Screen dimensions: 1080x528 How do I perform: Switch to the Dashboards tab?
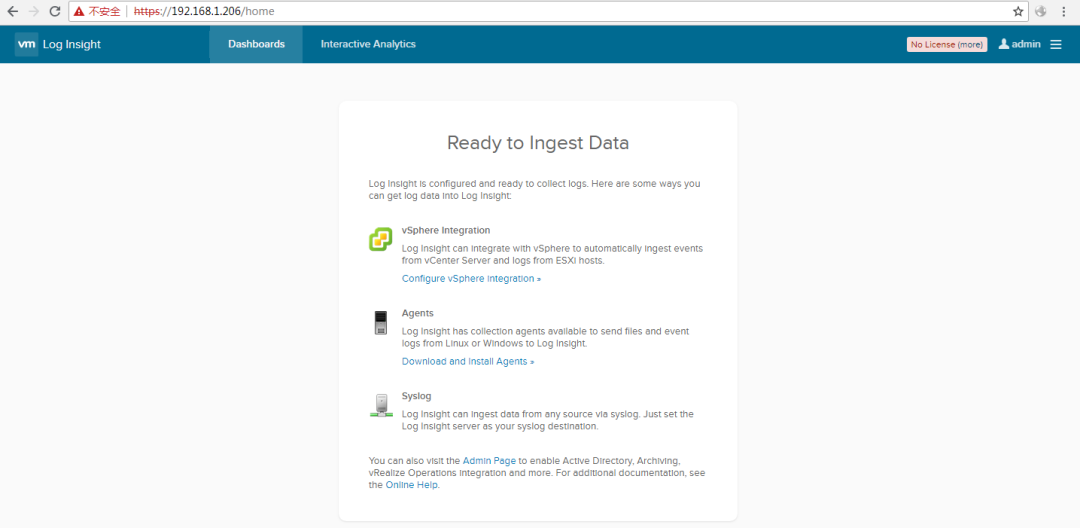click(256, 44)
